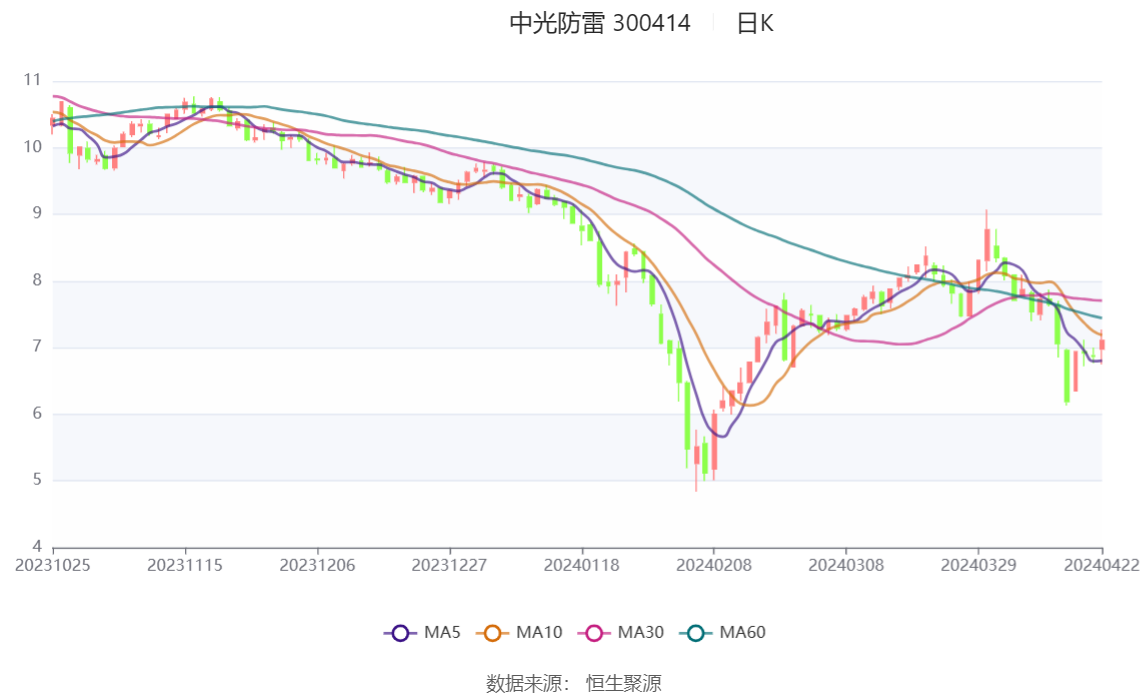Toggle the MA5 legend marker
This screenshot has width=1148, height=699.
400,633
